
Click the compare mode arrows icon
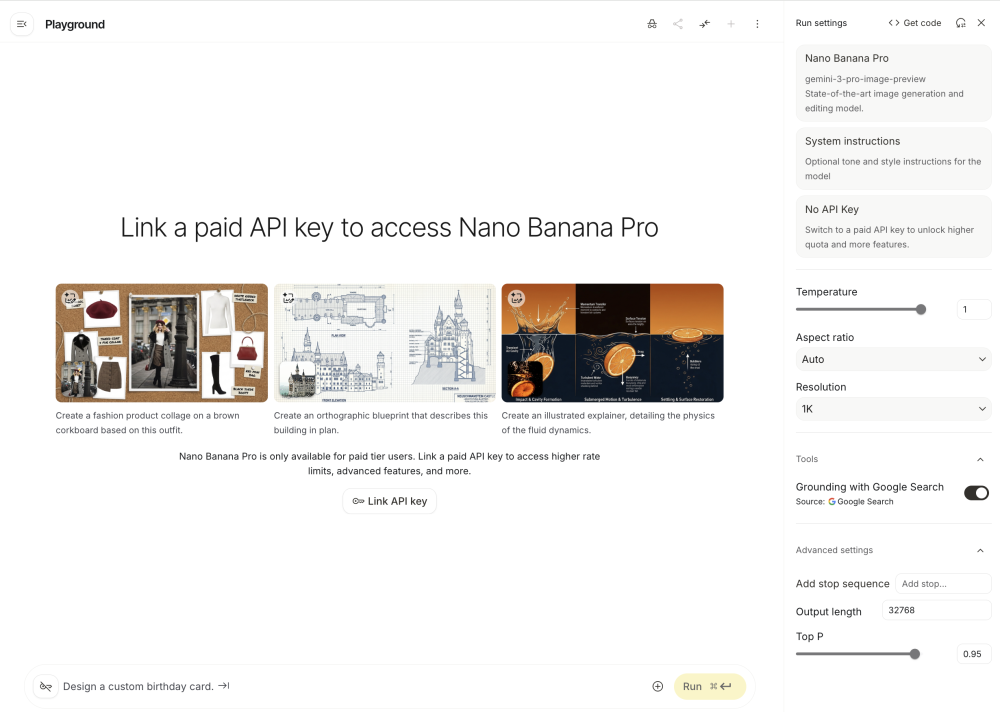705,24
